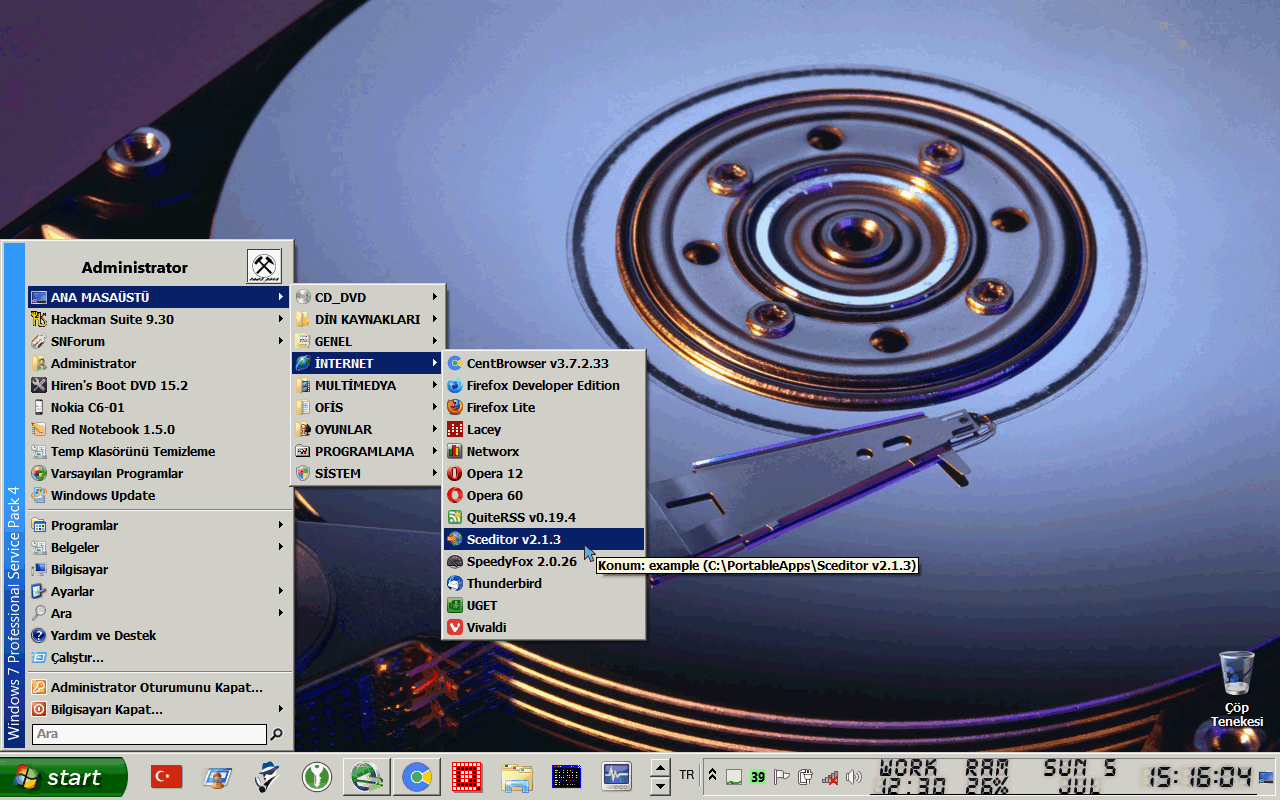Click the network tray icon with red X
This screenshot has width=1280, height=800.
[x=830, y=777]
